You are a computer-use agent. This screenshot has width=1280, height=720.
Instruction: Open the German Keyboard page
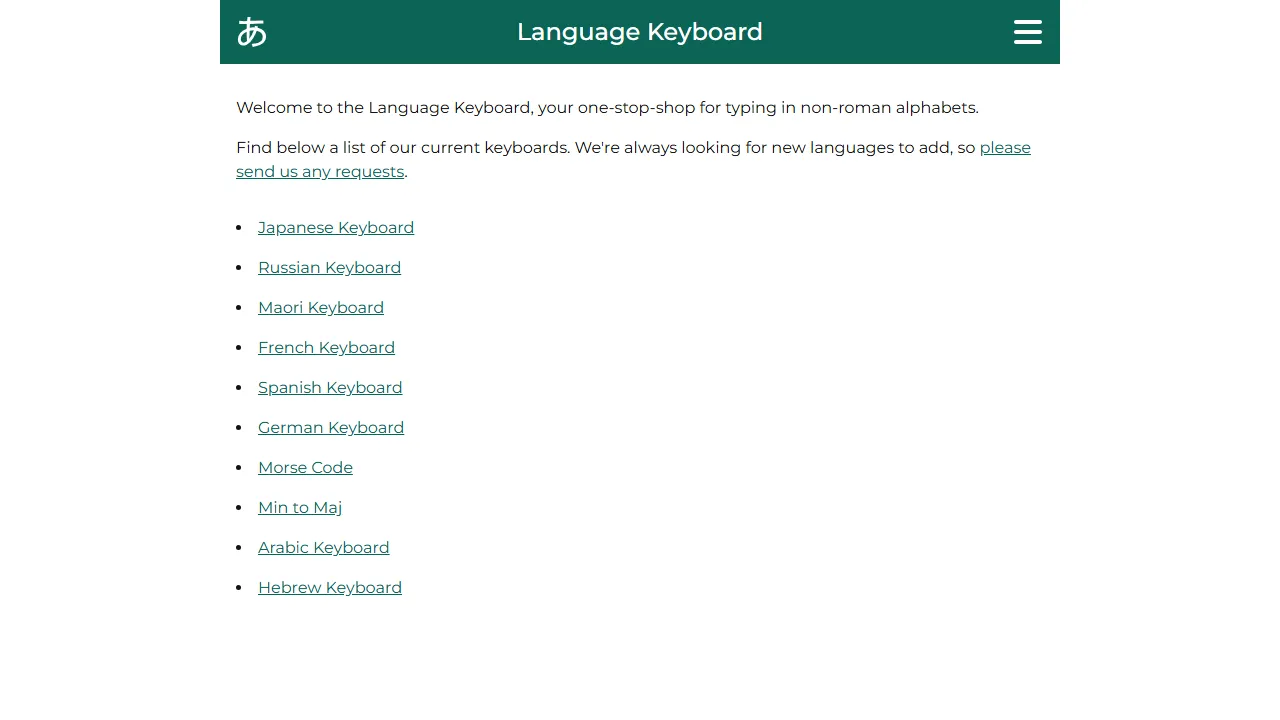click(x=331, y=428)
